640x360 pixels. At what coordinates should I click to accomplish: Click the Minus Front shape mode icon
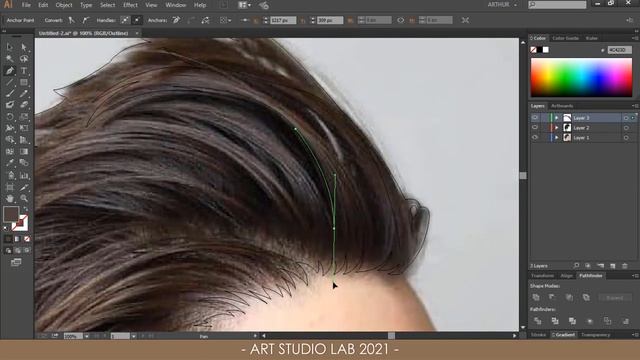[552, 297]
